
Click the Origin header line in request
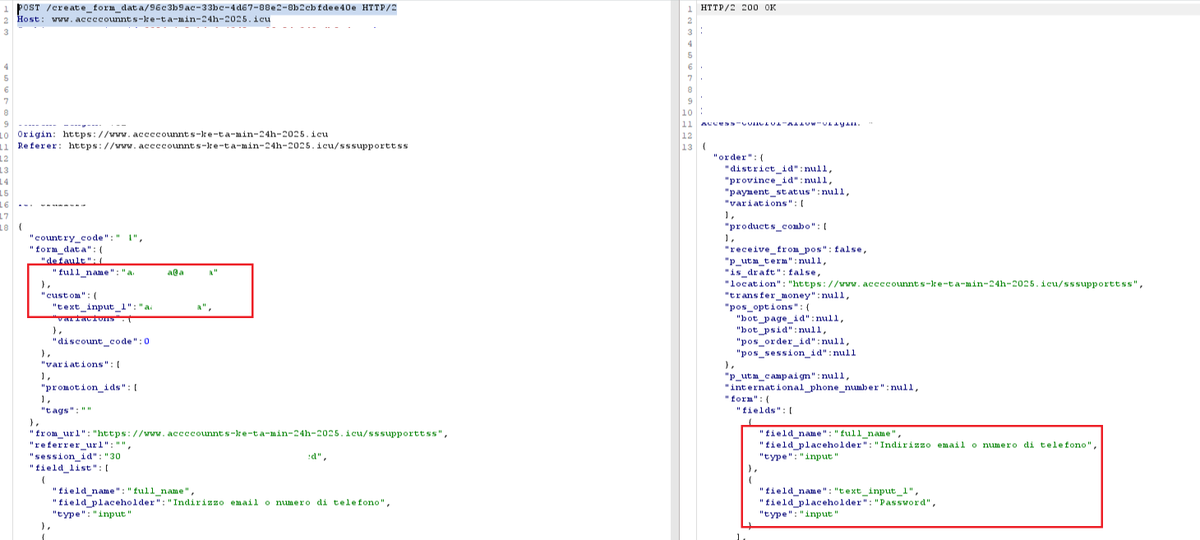(173, 133)
